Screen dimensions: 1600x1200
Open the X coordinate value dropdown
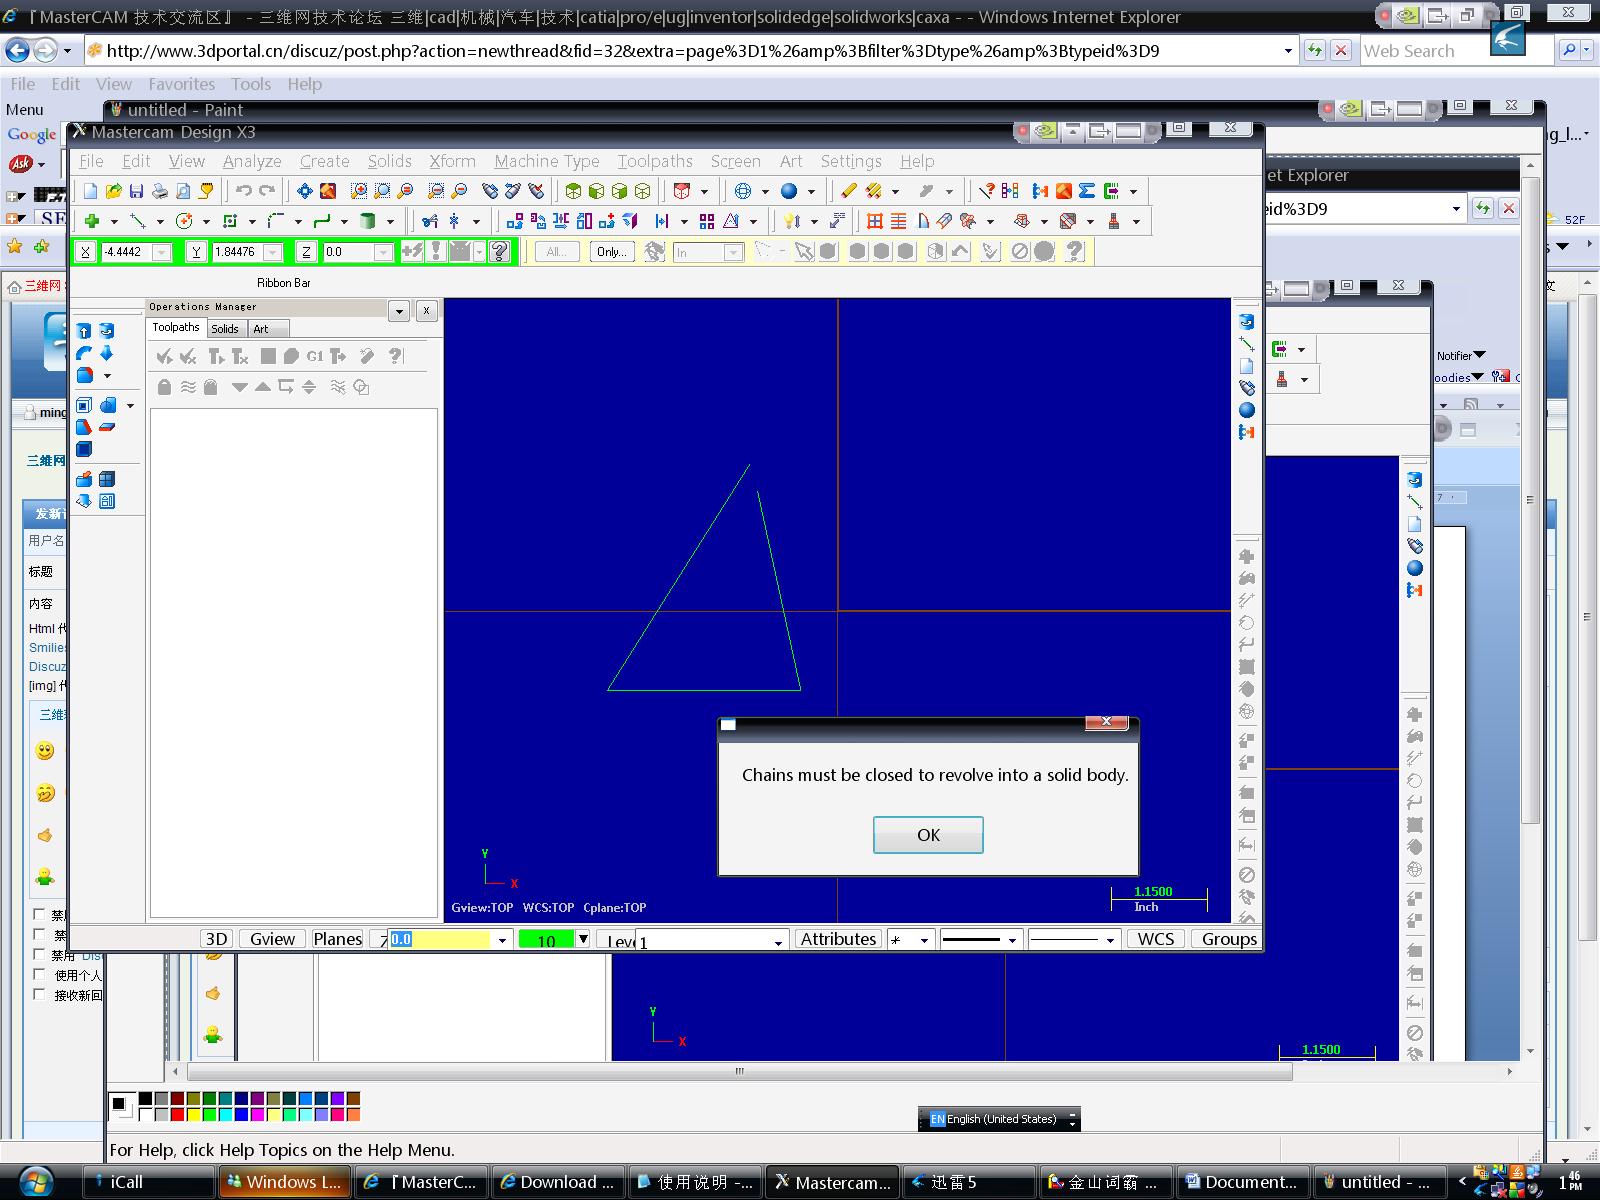coord(162,253)
